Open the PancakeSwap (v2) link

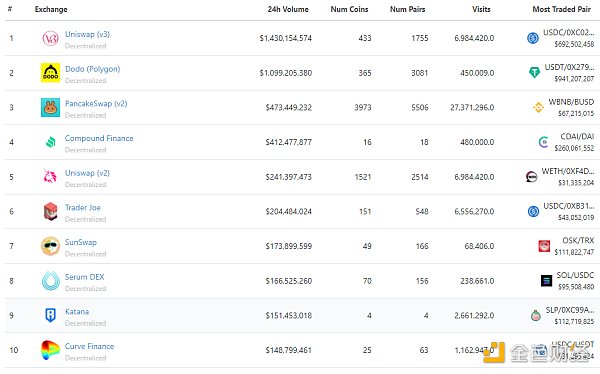96,103
